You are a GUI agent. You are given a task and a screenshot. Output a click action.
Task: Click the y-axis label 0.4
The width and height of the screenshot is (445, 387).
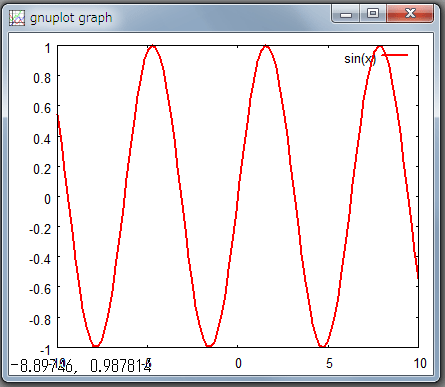point(42,139)
